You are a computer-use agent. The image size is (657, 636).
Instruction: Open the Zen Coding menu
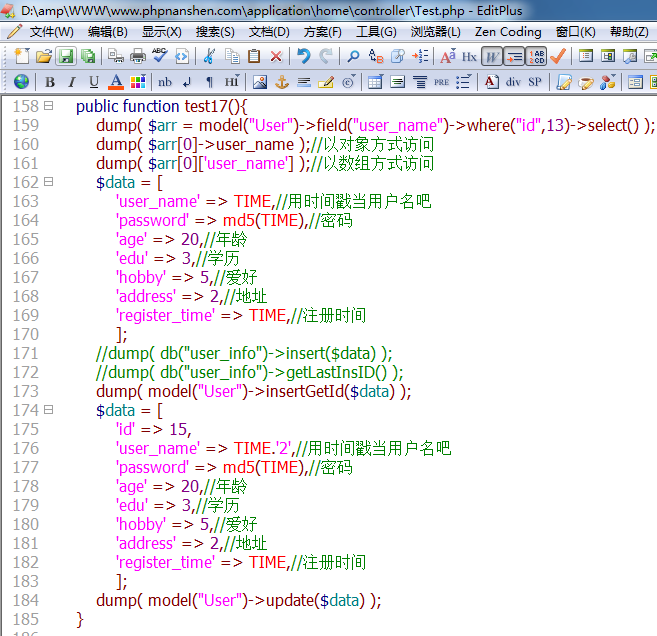tap(508, 32)
